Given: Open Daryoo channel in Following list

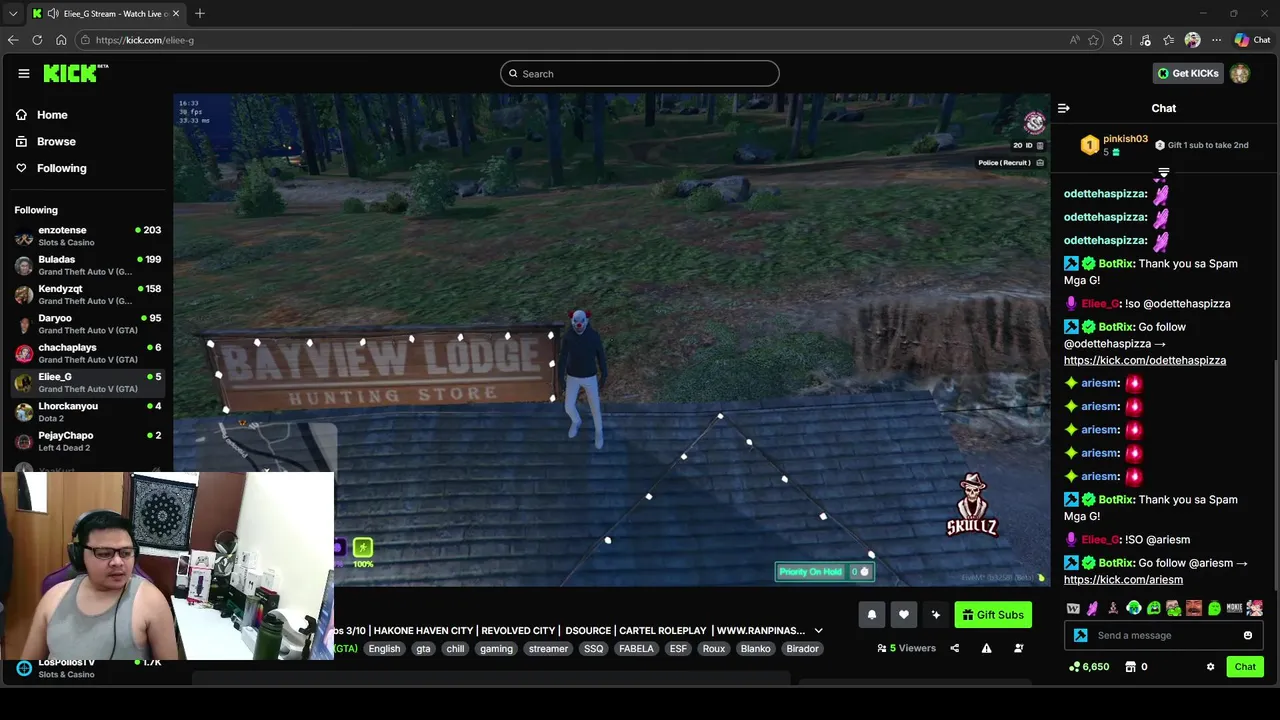Looking at the screenshot, I should 88,324.
